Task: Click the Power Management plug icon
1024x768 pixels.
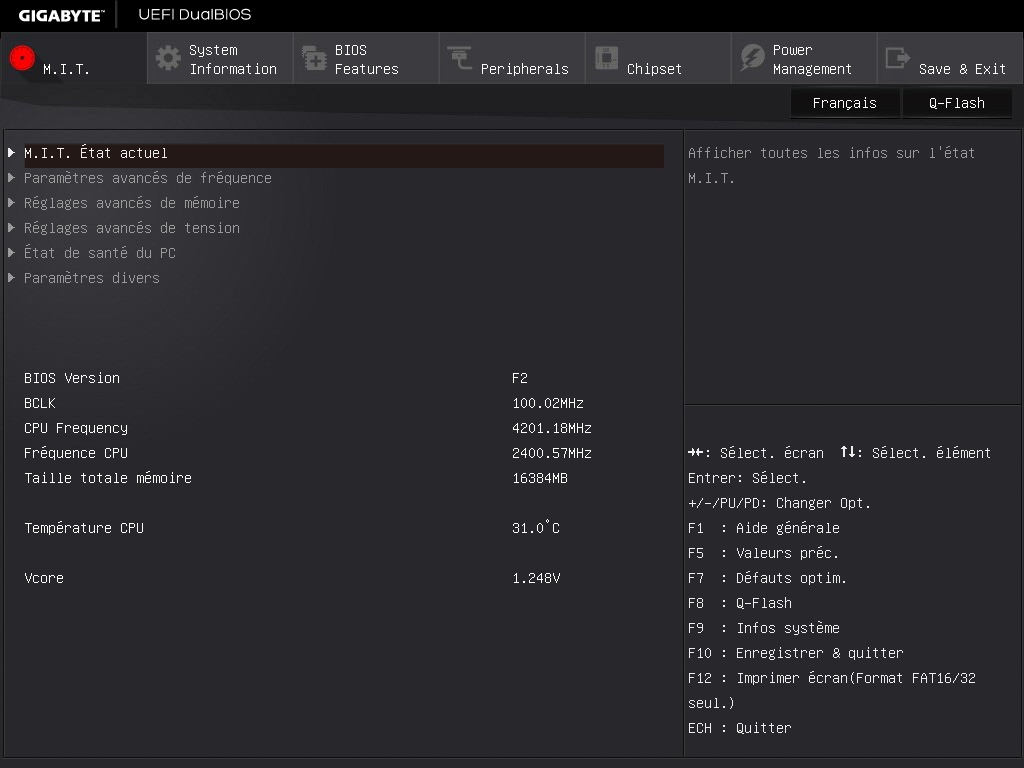Action: (752, 58)
